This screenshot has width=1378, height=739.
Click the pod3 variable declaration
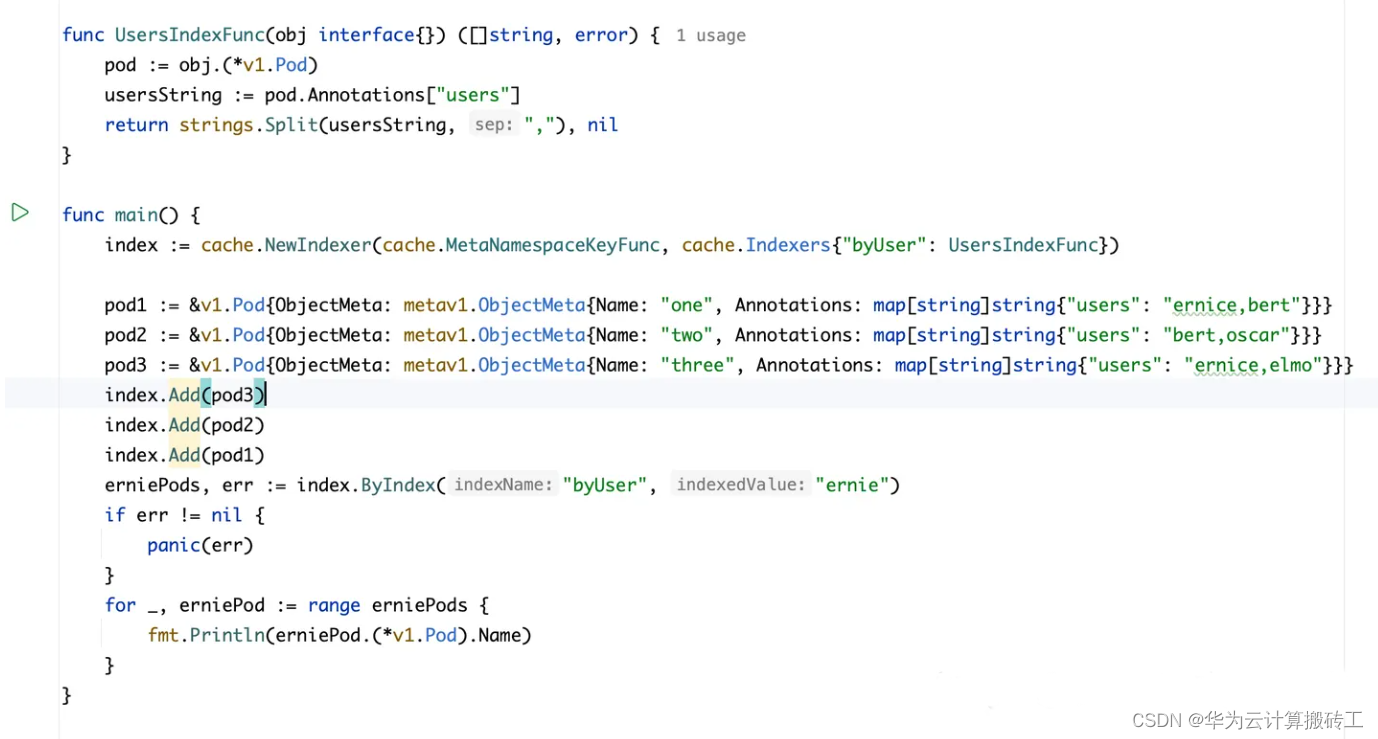point(125,365)
